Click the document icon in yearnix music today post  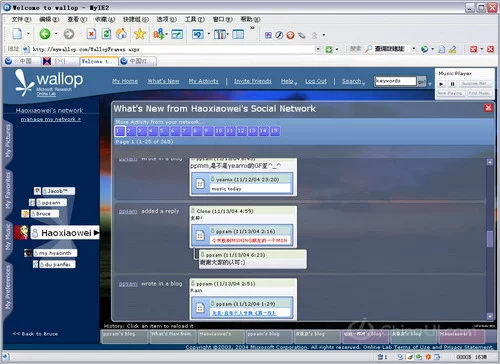[200, 184]
